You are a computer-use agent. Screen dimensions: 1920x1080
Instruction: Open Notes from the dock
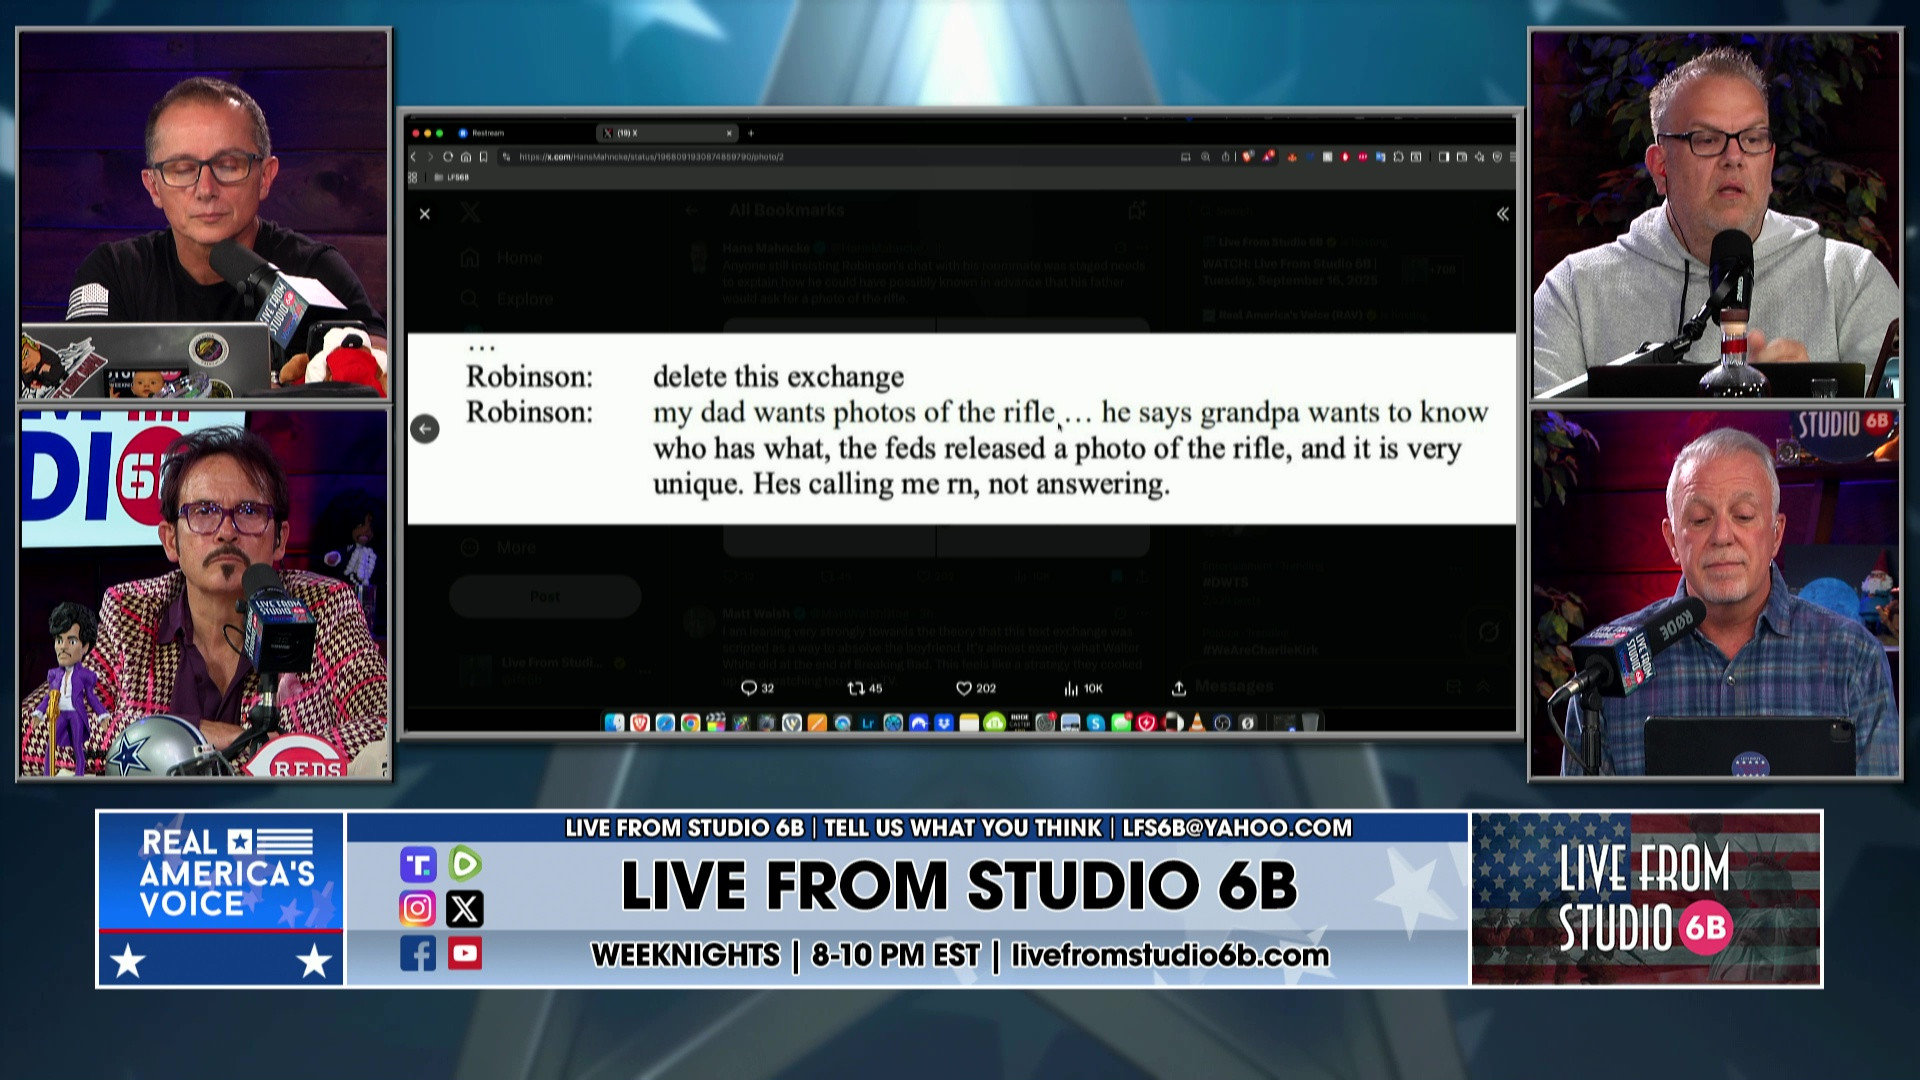pyautogui.click(x=969, y=722)
